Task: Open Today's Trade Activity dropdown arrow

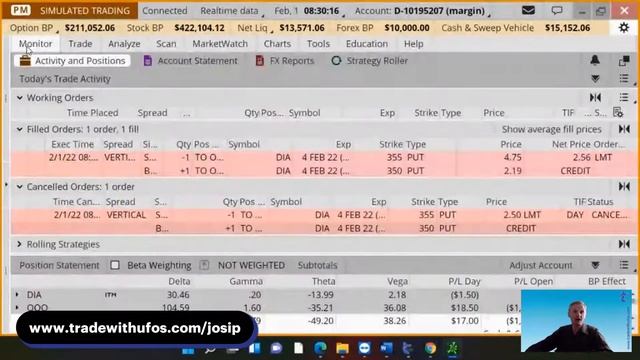Action: 595,78
